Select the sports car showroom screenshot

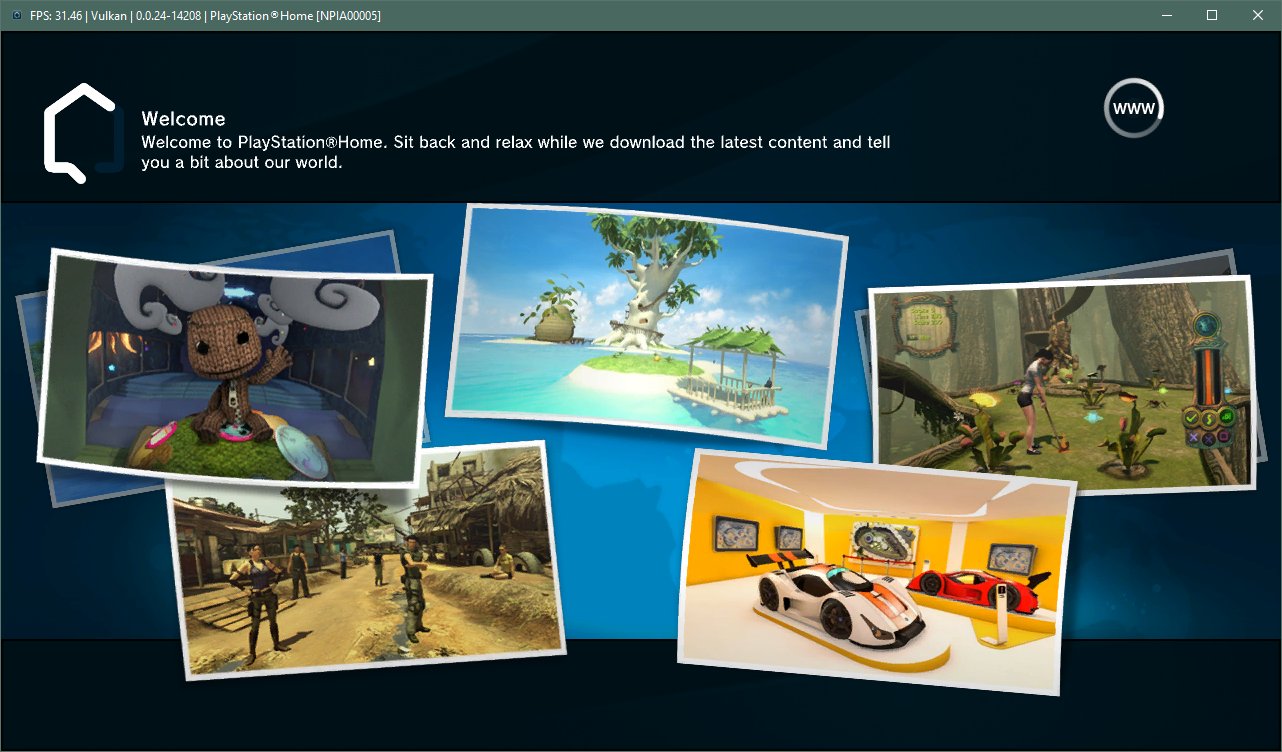876,571
